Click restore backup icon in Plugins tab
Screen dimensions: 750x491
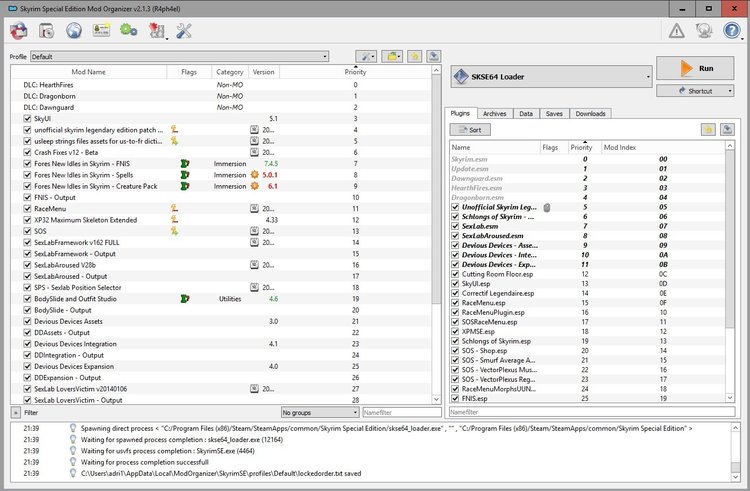[708, 130]
